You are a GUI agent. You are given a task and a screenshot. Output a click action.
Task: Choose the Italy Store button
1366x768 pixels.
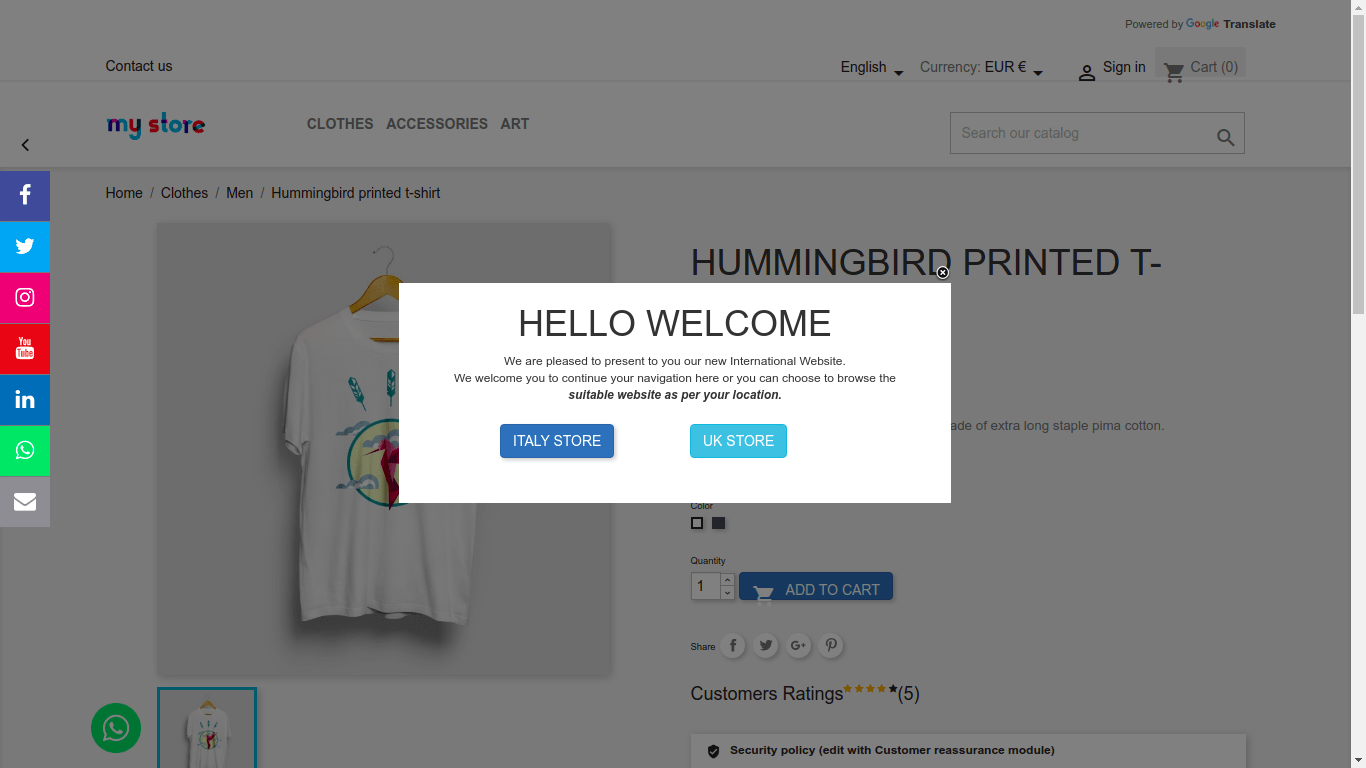(x=557, y=441)
